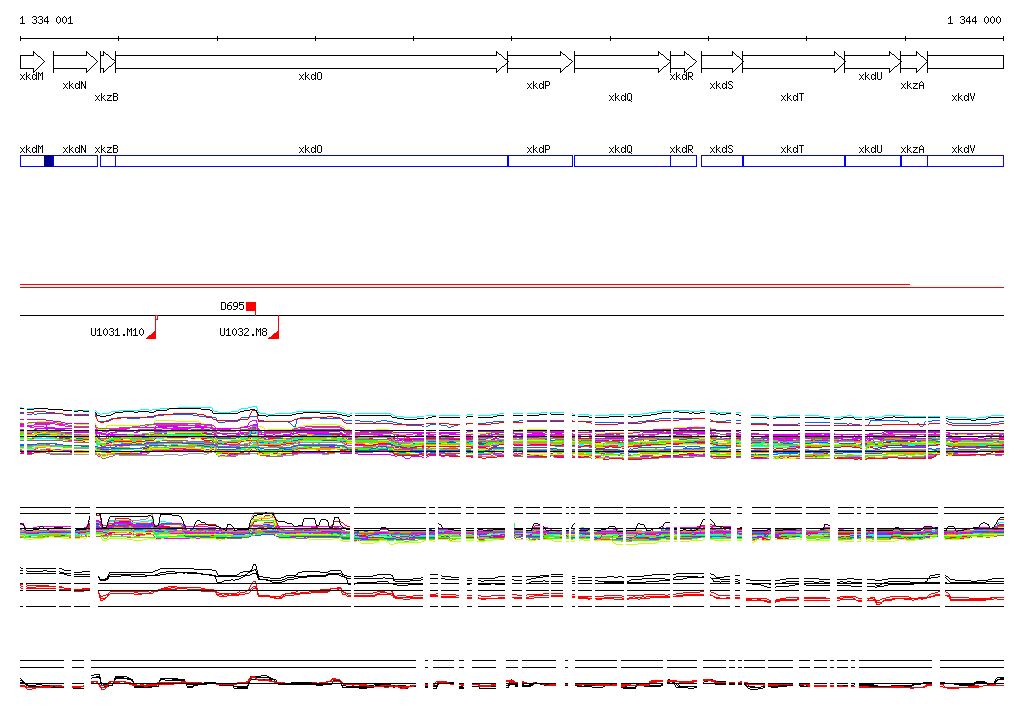This screenshot has height=714, width=1024.
Task: Click the xkdR gene arrow
Action: 684,62
